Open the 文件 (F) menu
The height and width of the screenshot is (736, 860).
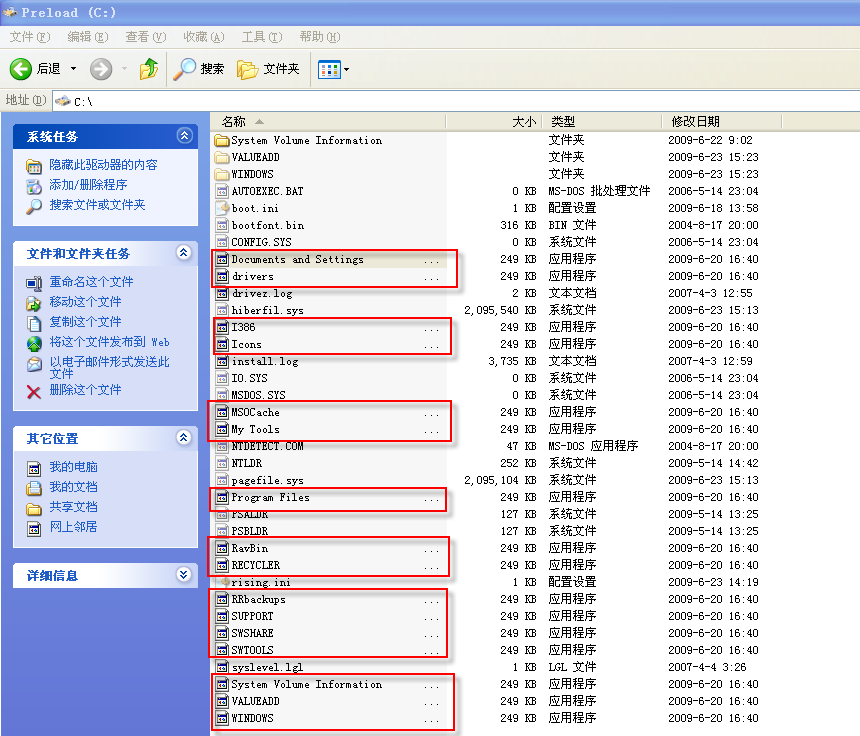click(x=30, y=37)
